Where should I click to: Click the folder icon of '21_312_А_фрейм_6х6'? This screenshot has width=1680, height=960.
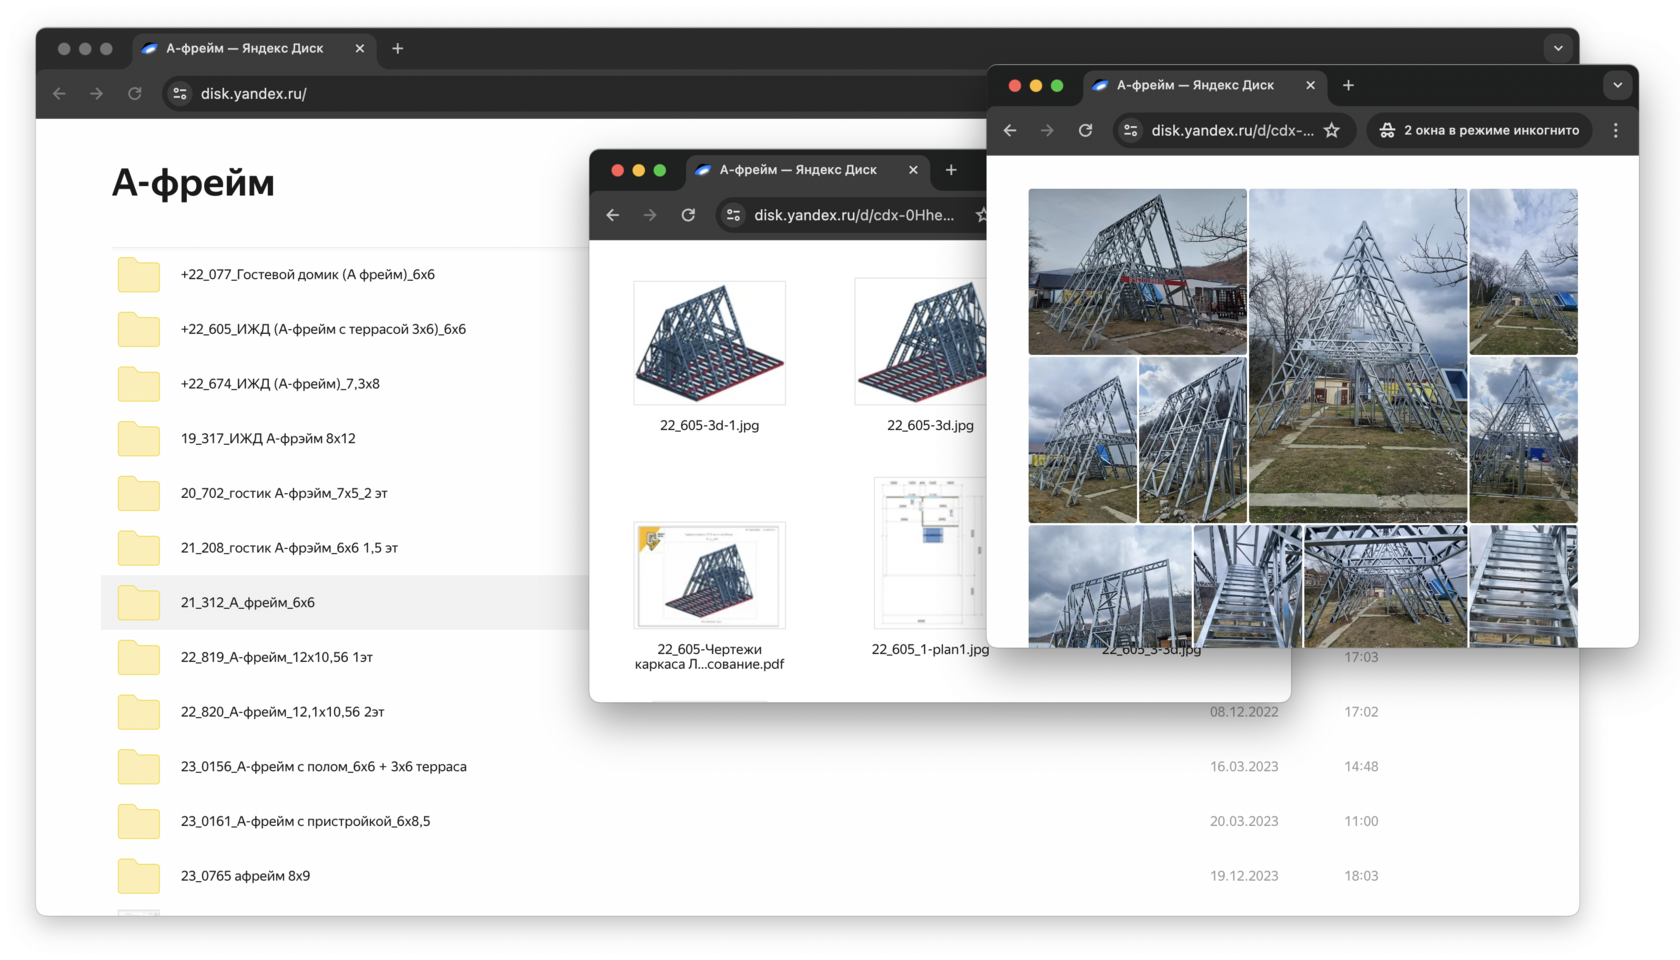(138, 603)
